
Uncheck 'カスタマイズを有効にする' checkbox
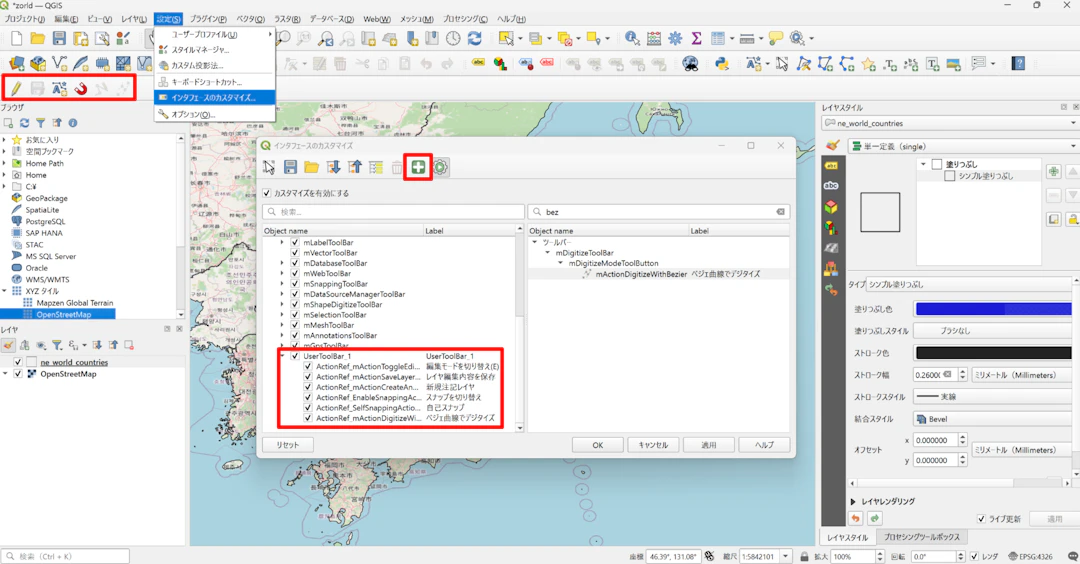click(x=267, y=193)
